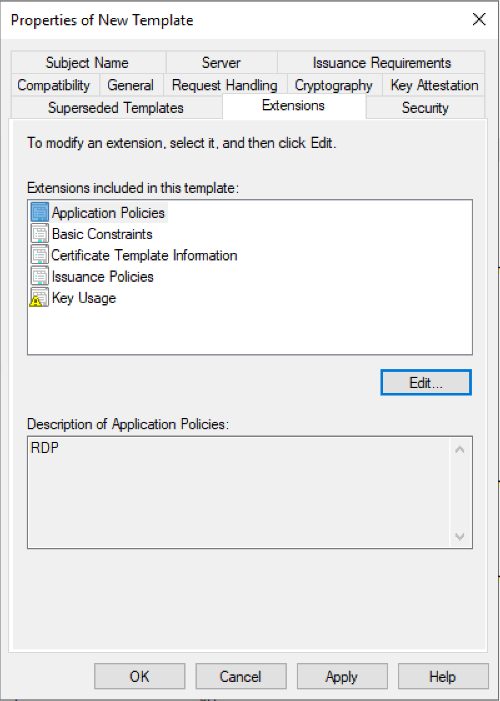Click the Basic Constraints extension icon

pyautogui.click(x=39, y=234)
